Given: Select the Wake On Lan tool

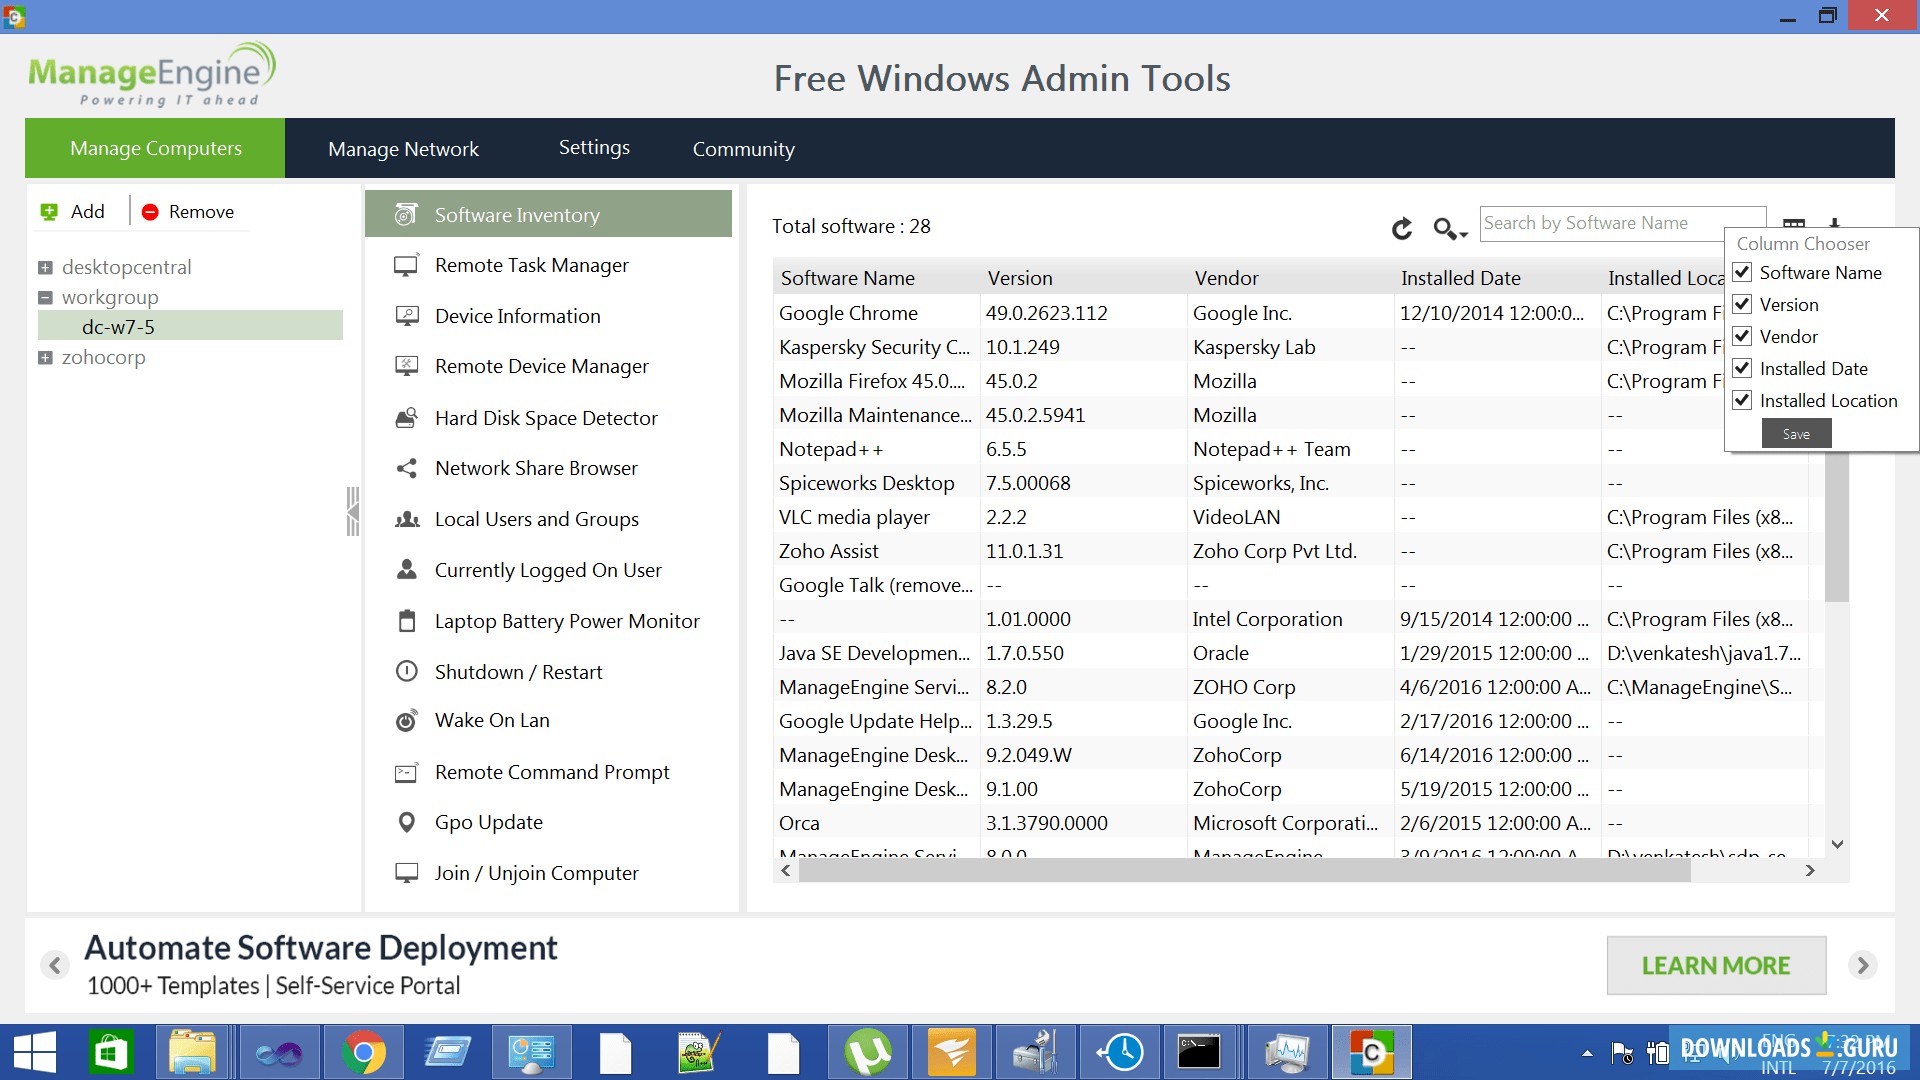Looking at the screenshot, I should (491, 719).
